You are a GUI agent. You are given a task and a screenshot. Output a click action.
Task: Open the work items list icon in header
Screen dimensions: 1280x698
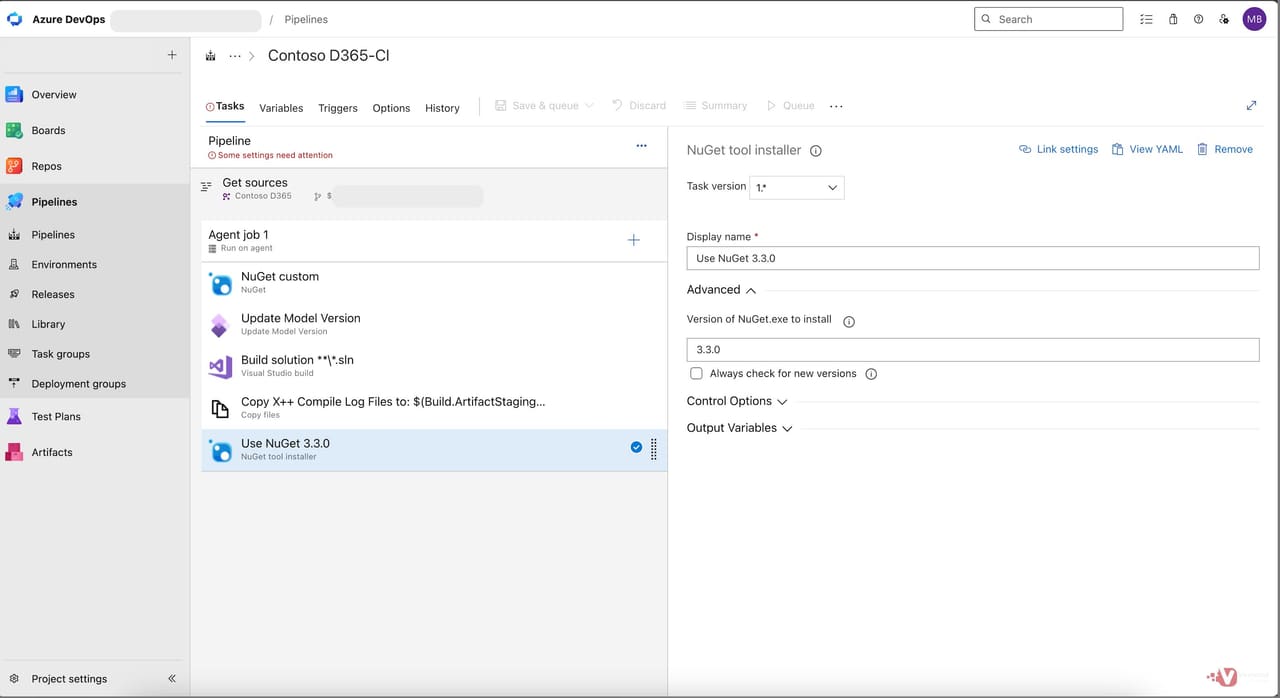1146,19
